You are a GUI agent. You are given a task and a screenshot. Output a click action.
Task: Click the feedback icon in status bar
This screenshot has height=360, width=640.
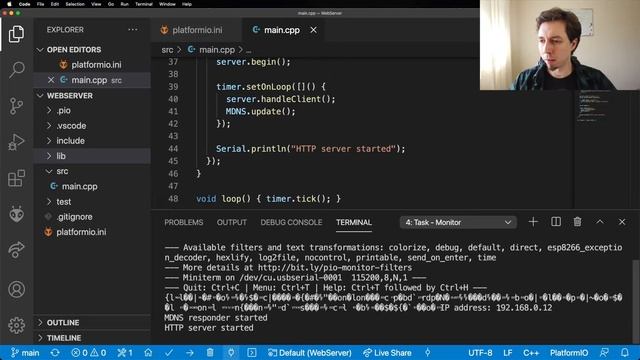[x=604, y=353]
